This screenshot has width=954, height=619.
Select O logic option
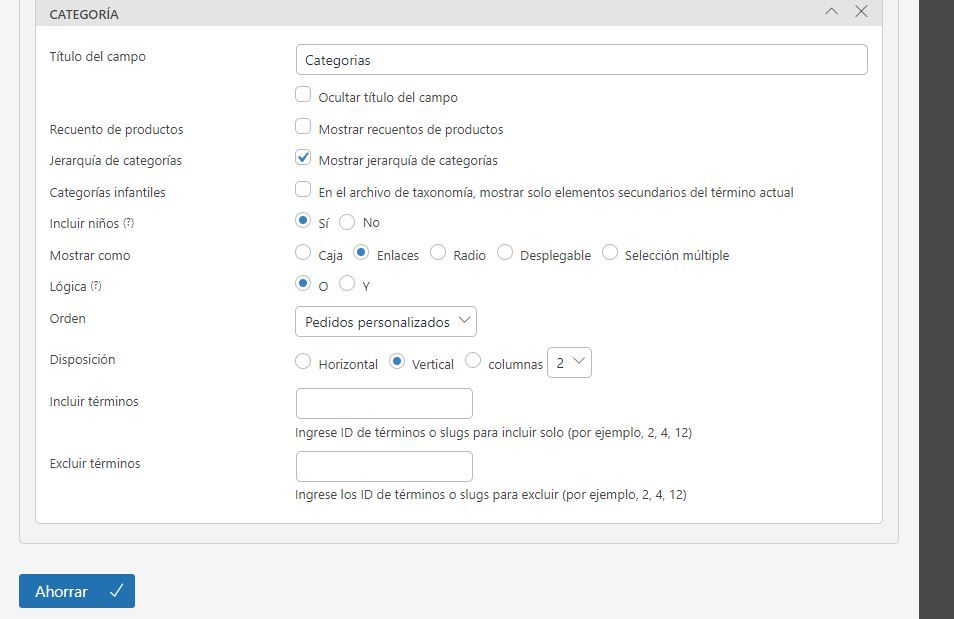pos(302,283)
